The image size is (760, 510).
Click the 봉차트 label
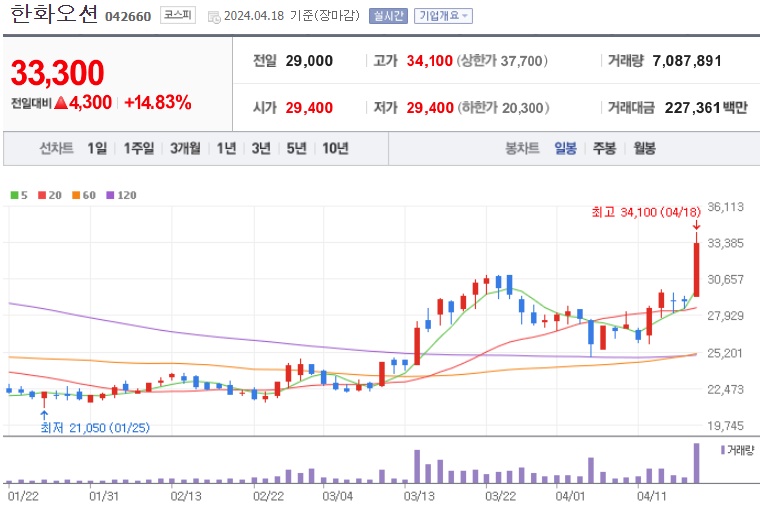pyautogui.click(x=522, y=148)
